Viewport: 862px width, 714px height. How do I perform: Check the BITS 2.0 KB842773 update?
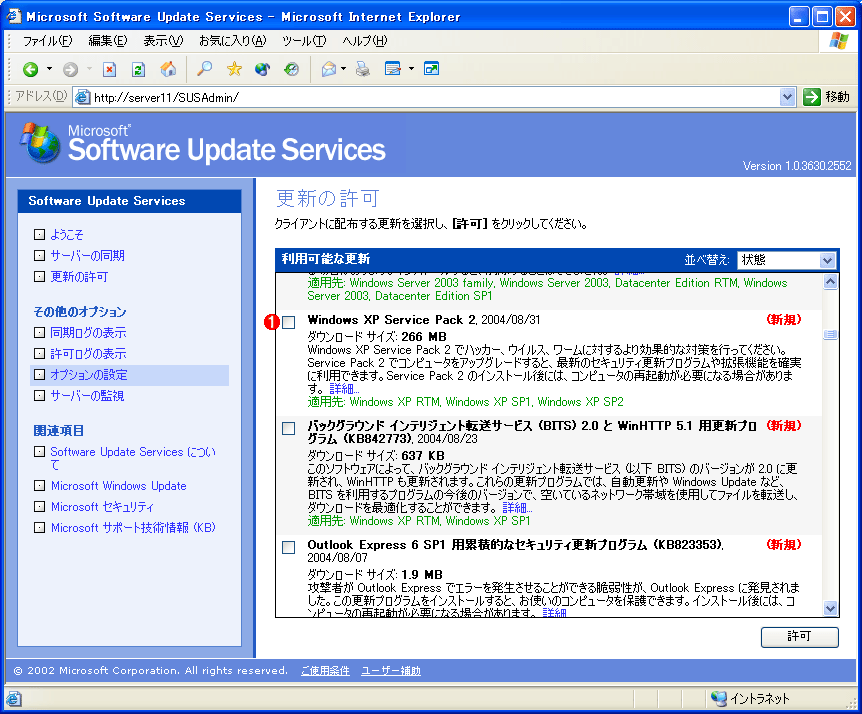(x=289, y=428)
